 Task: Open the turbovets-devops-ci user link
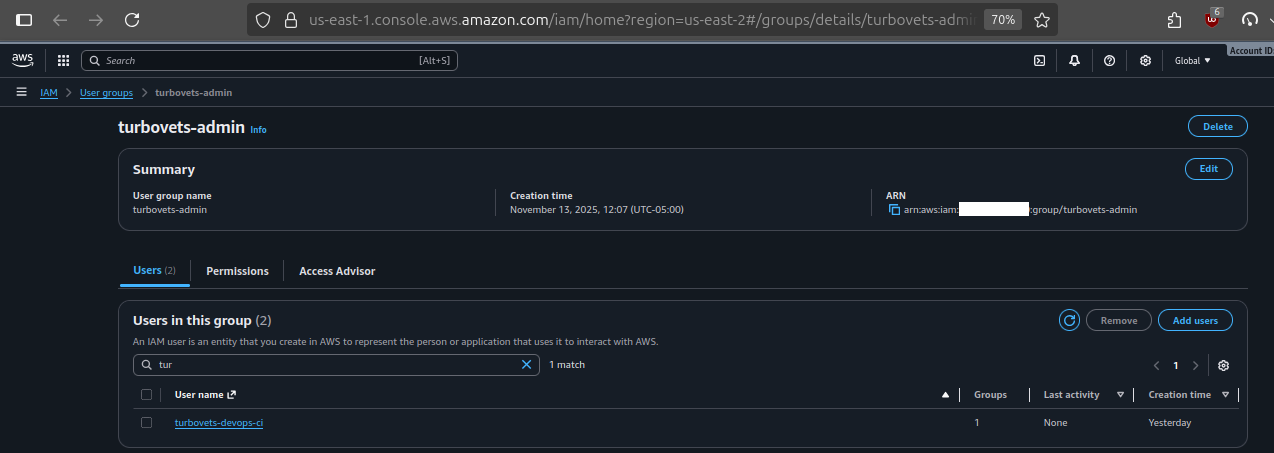(218, 423)
